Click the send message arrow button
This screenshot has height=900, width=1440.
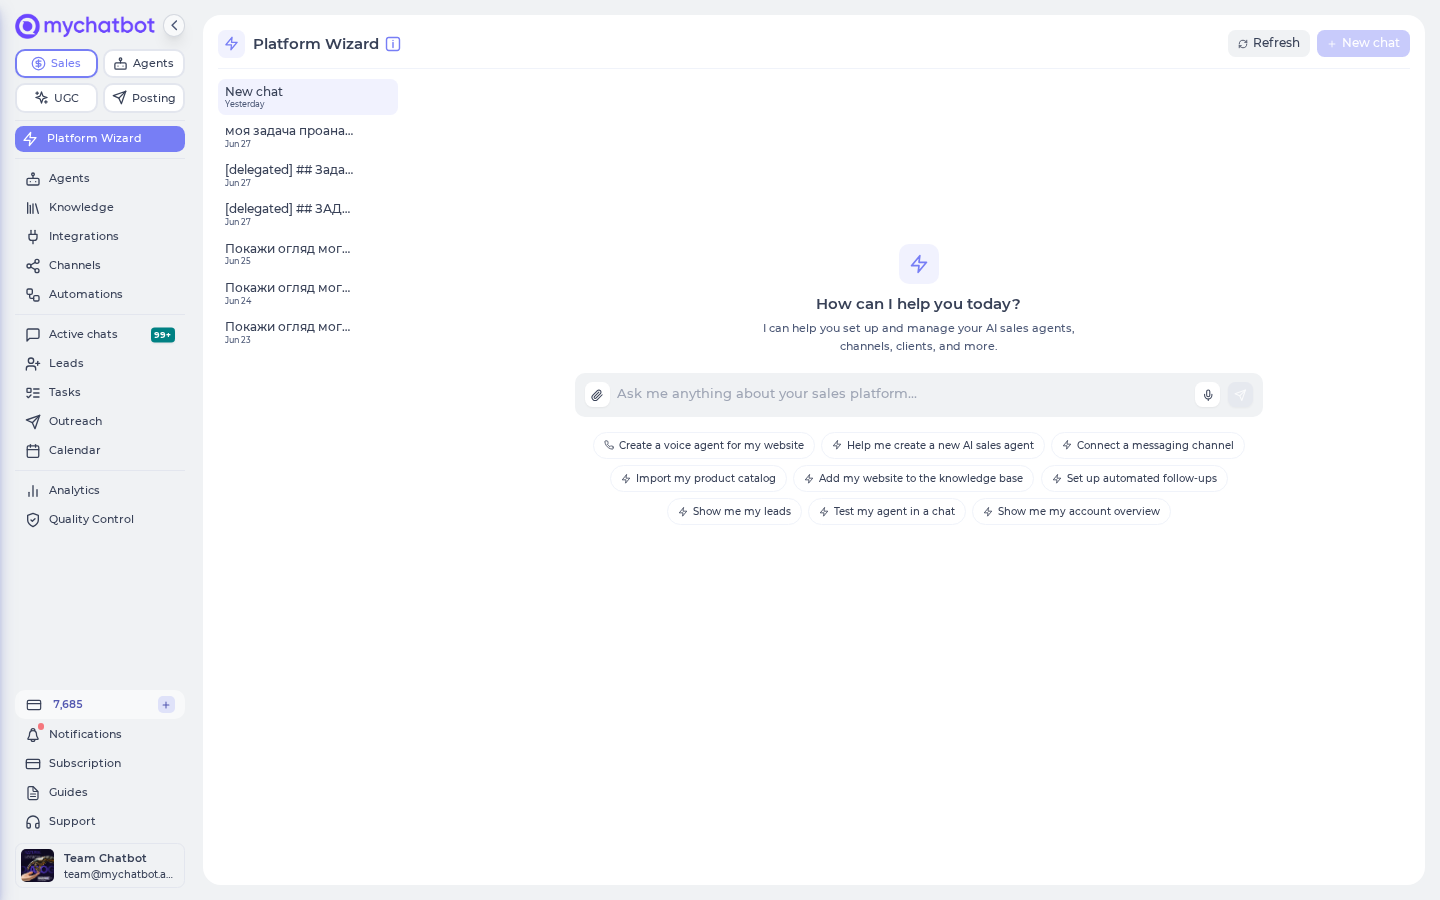1240,395
